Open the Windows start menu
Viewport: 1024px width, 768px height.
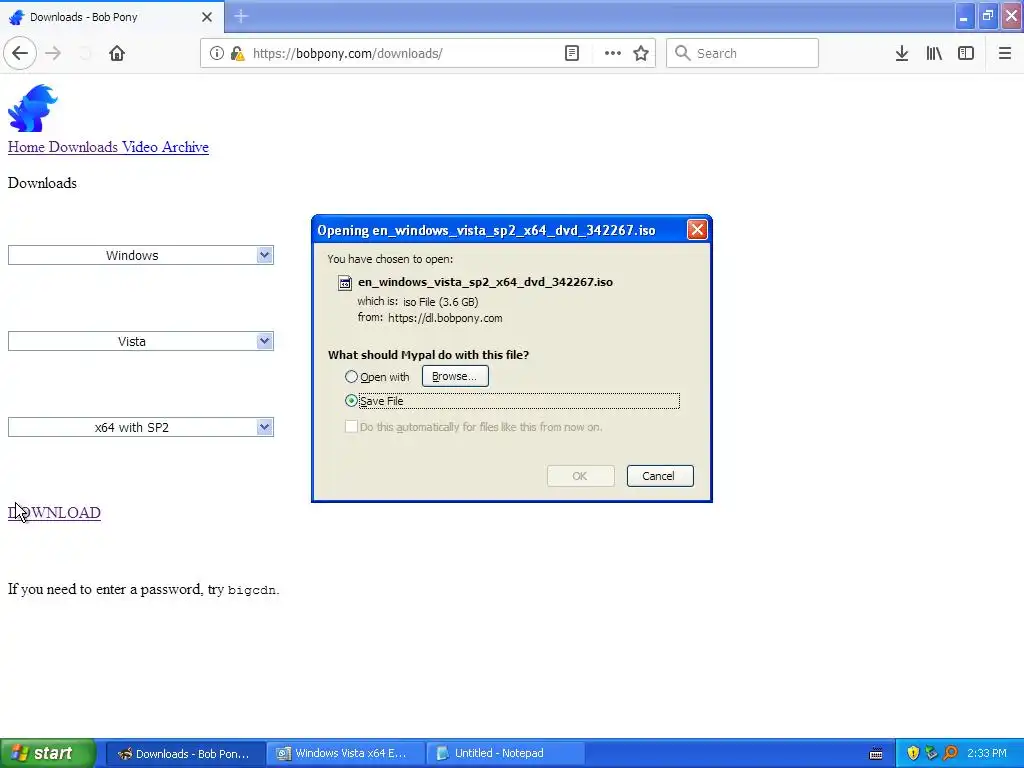pos(47,754)
